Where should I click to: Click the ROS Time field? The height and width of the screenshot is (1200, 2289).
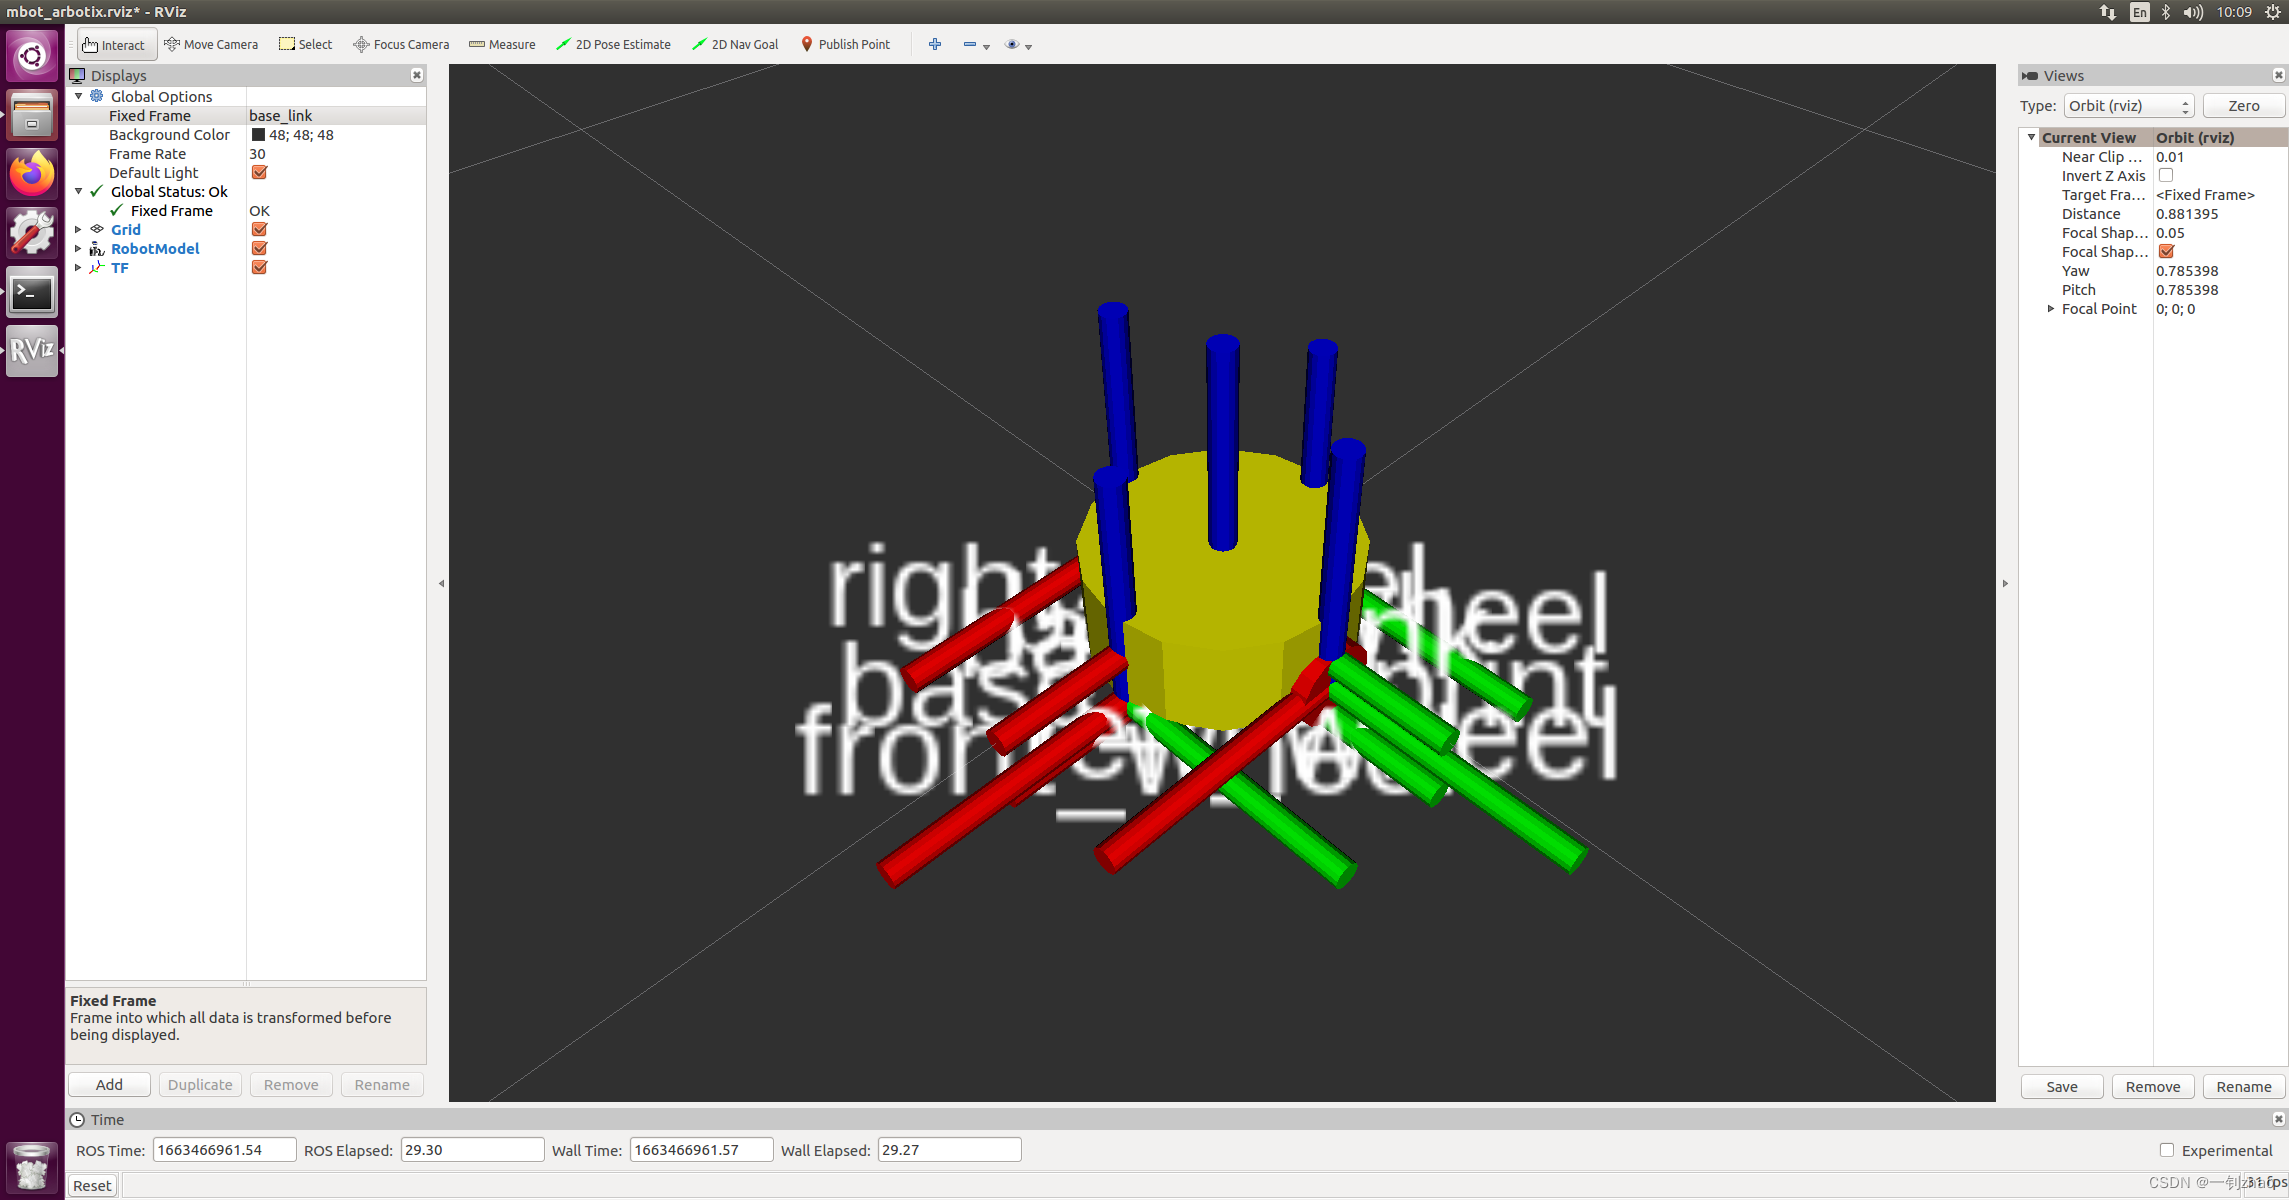click(224, 1150)
